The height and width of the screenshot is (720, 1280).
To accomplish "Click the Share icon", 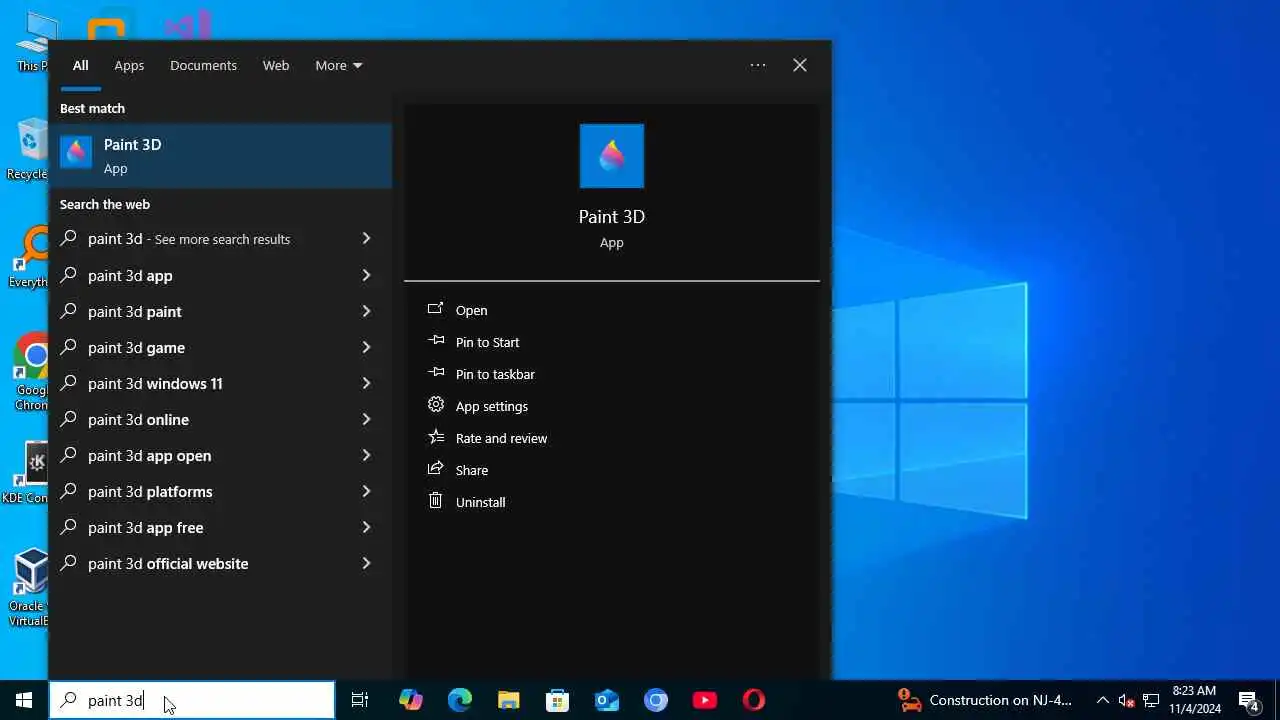I will pos(435,469).
